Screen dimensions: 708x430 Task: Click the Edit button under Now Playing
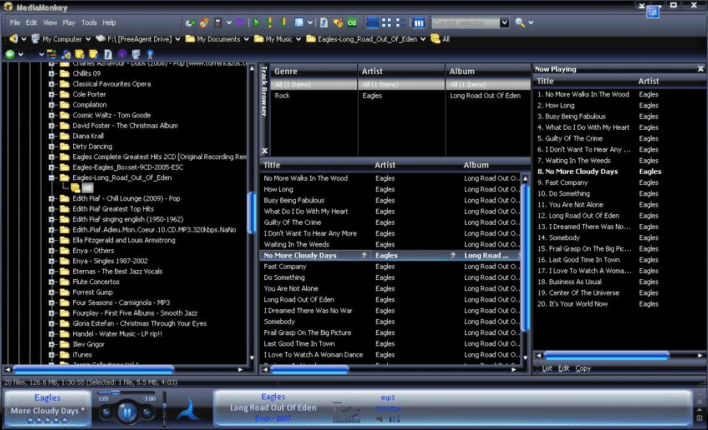tap(564, 369)
